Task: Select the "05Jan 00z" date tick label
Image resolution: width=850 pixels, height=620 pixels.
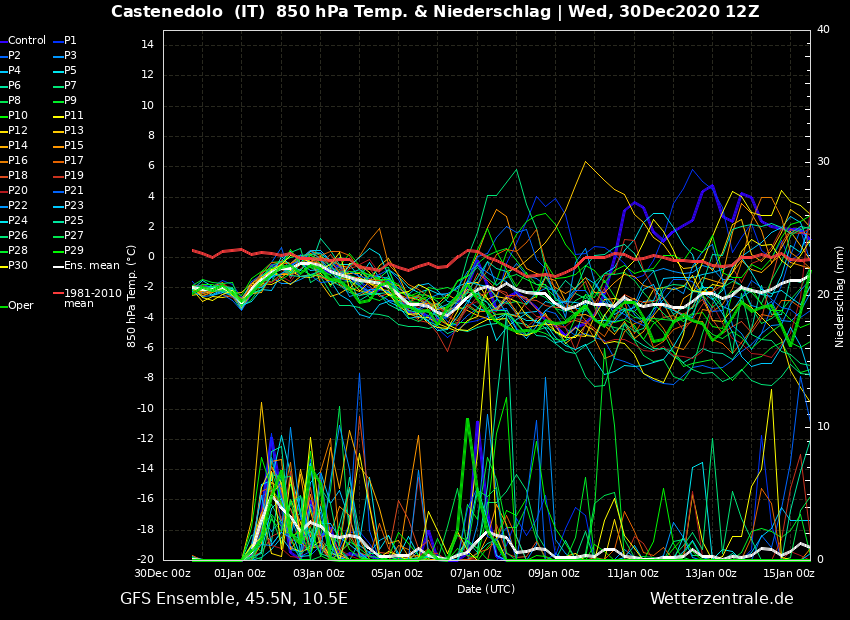Action: pos(397,573)
